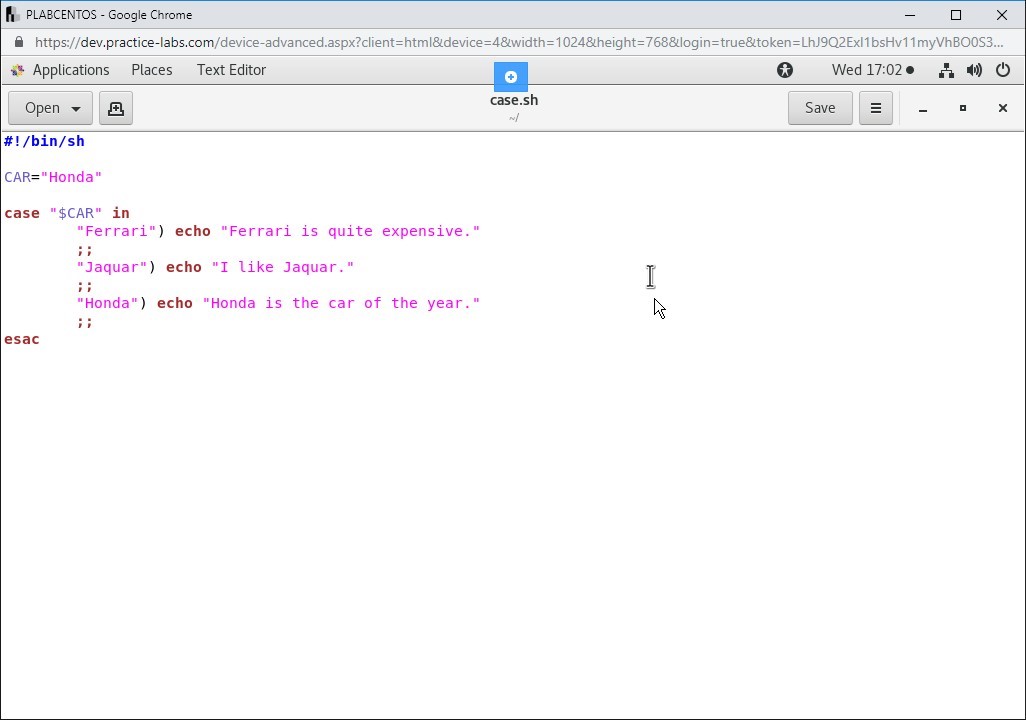Save the case.sh file
Screen dimensions: 1026x720
pos(819,108)
